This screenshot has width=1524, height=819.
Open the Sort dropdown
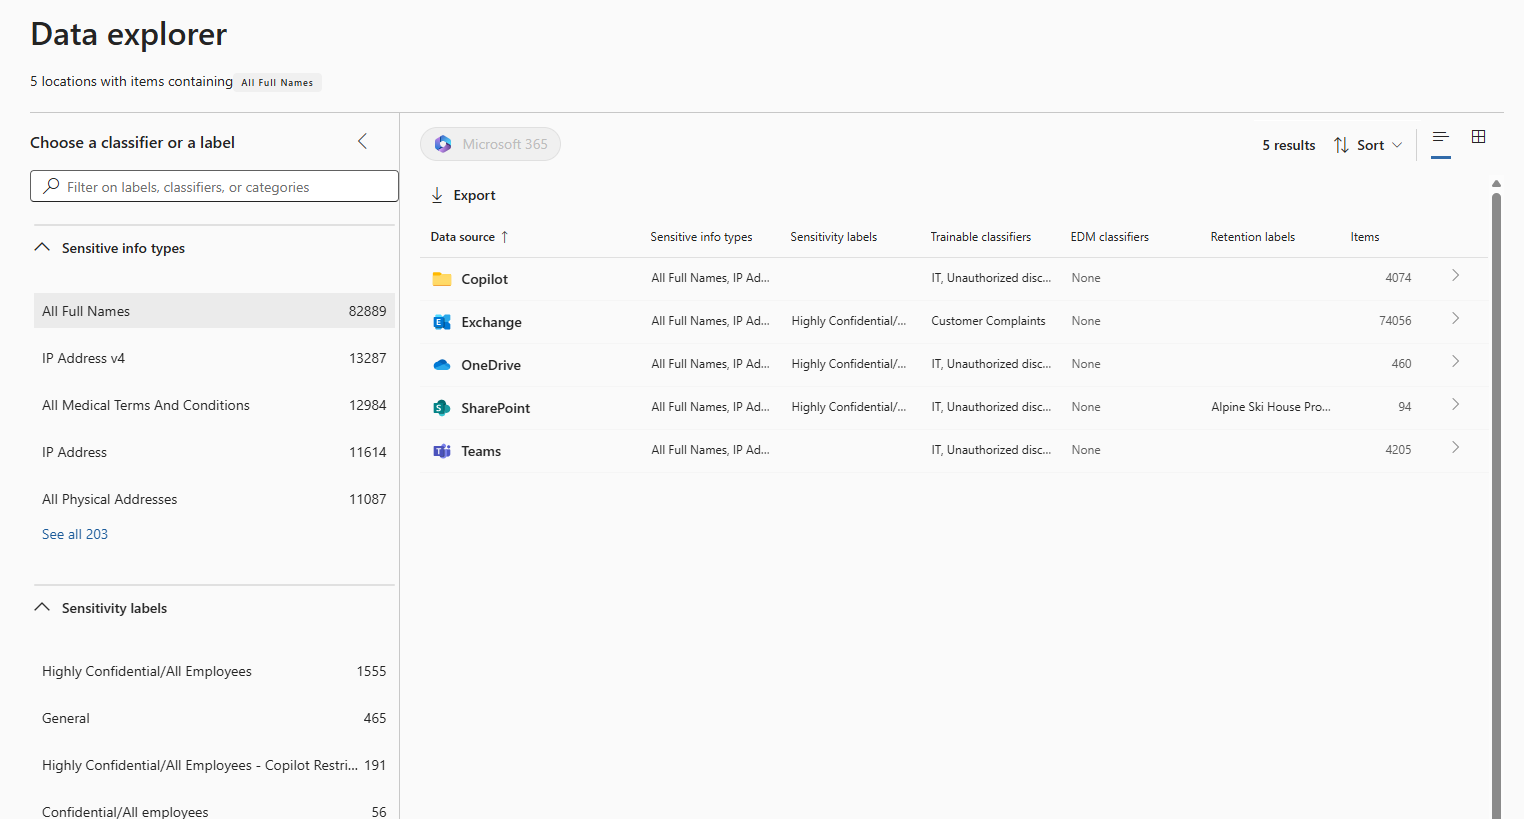click(x=1368, y=145)
